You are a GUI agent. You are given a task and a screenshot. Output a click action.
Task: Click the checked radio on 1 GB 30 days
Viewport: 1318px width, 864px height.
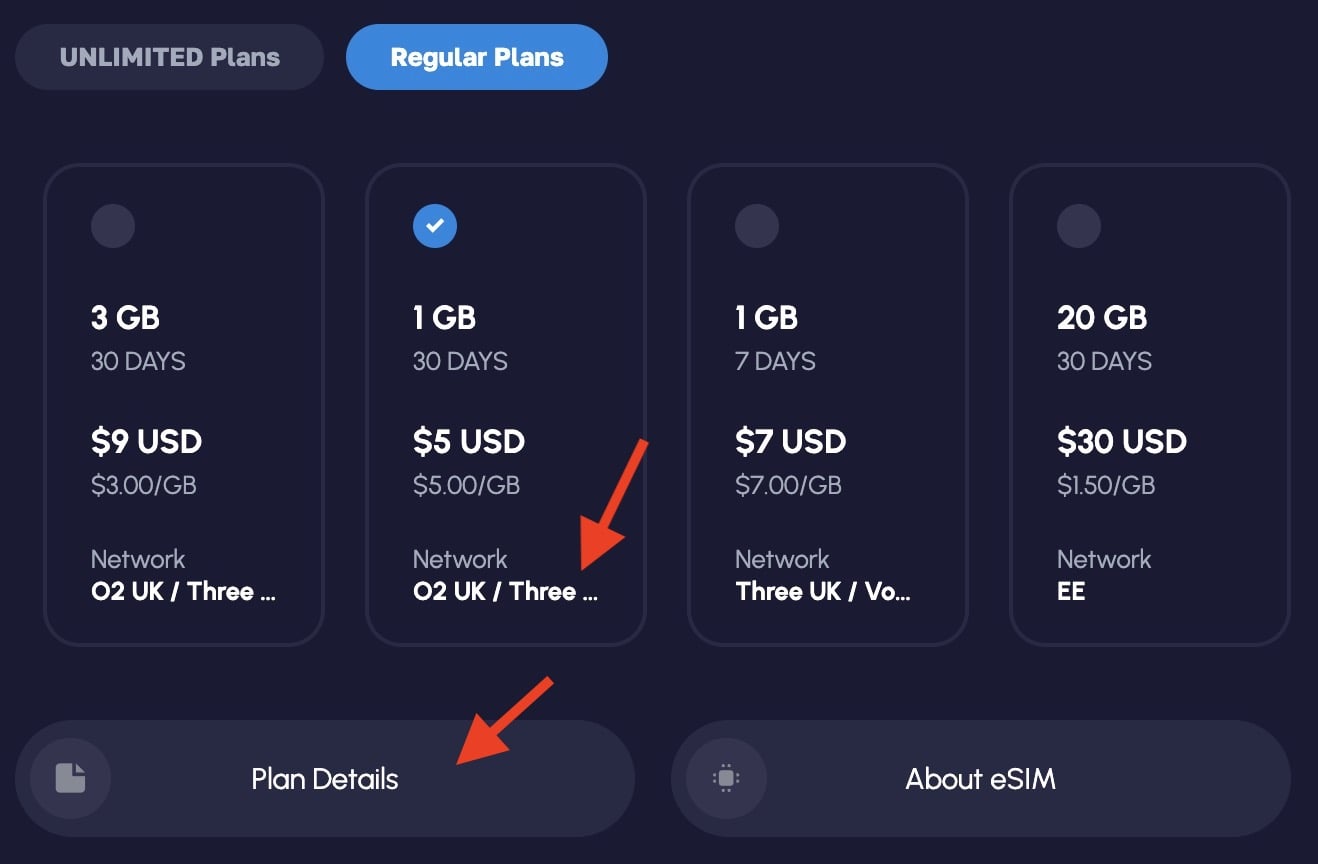435,226
